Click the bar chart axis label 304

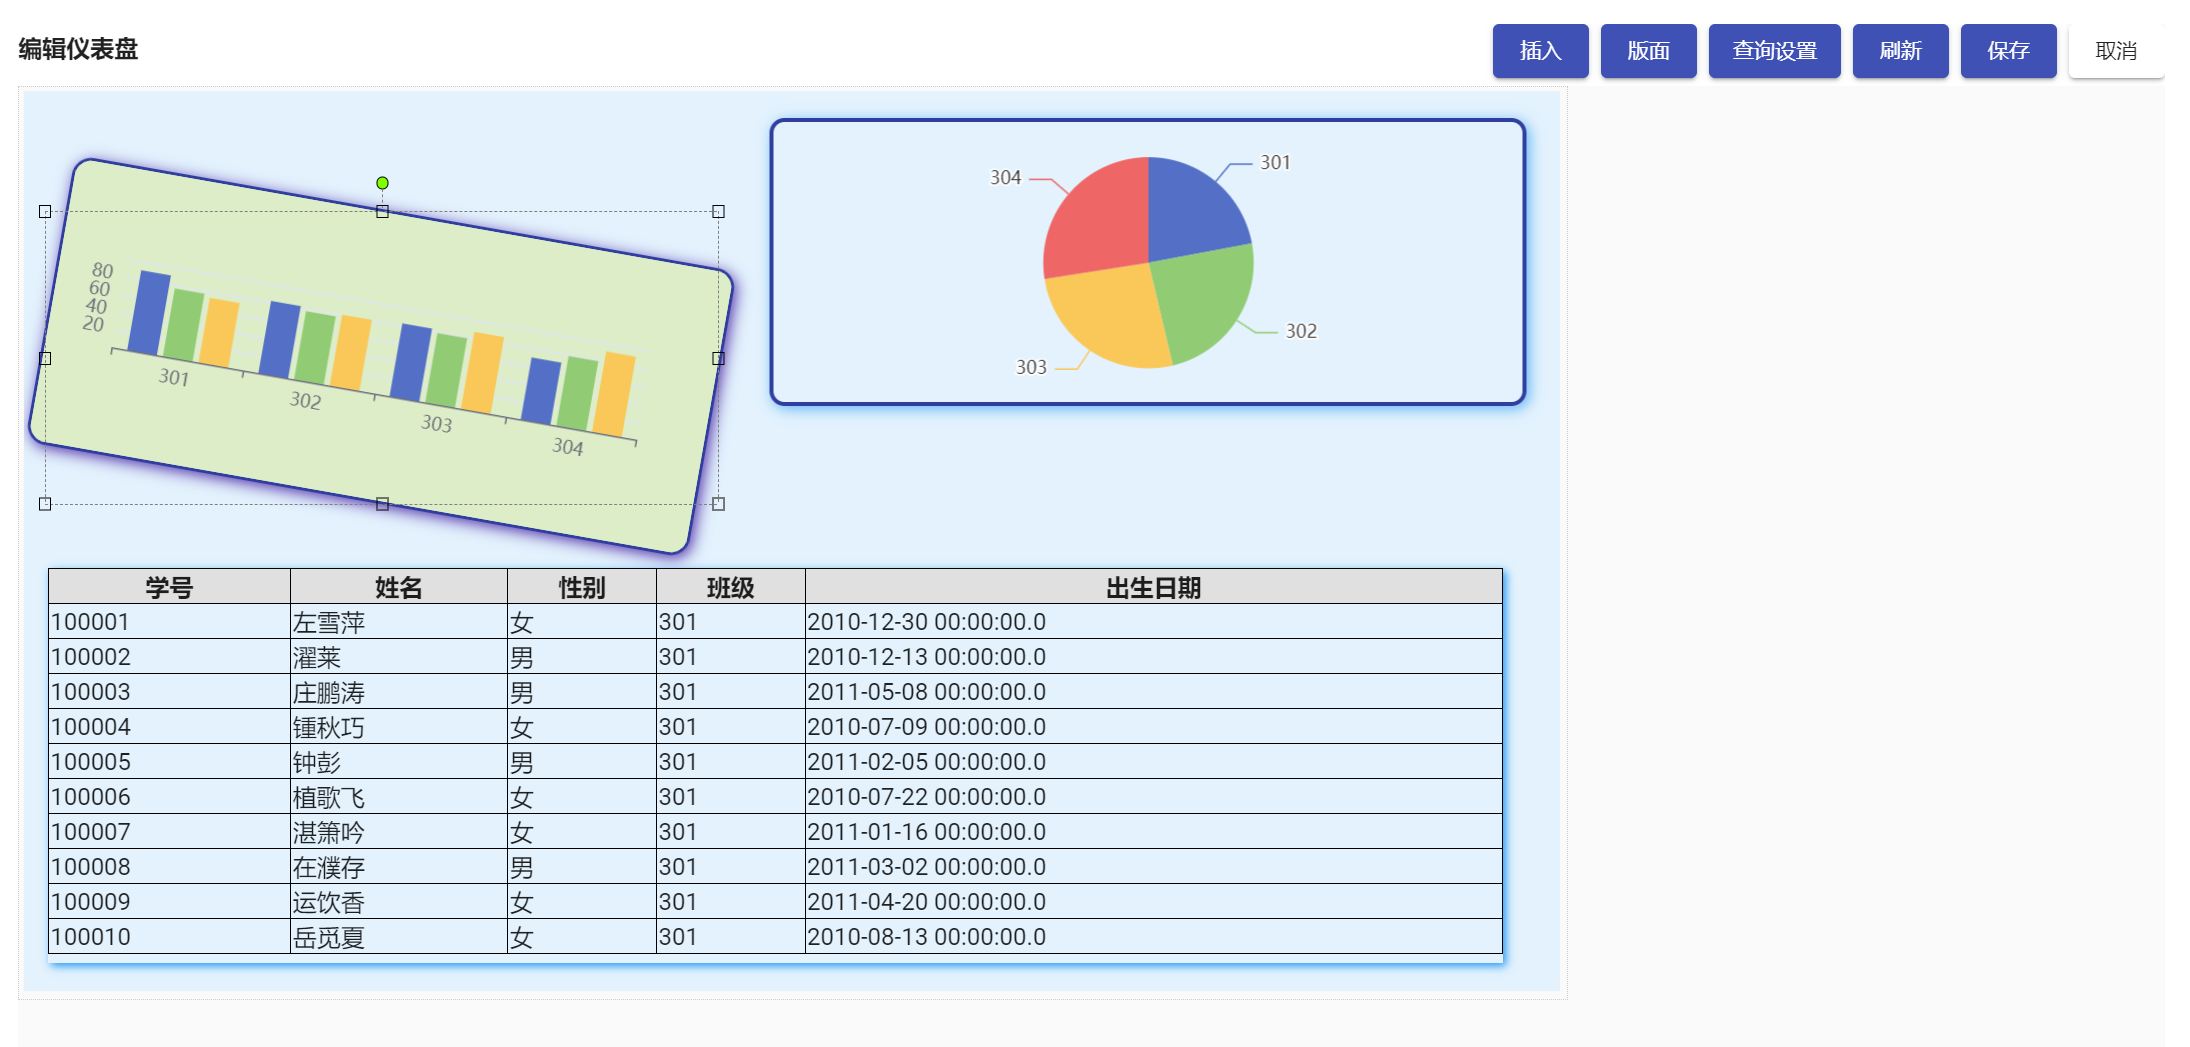[x=568, y=446]
